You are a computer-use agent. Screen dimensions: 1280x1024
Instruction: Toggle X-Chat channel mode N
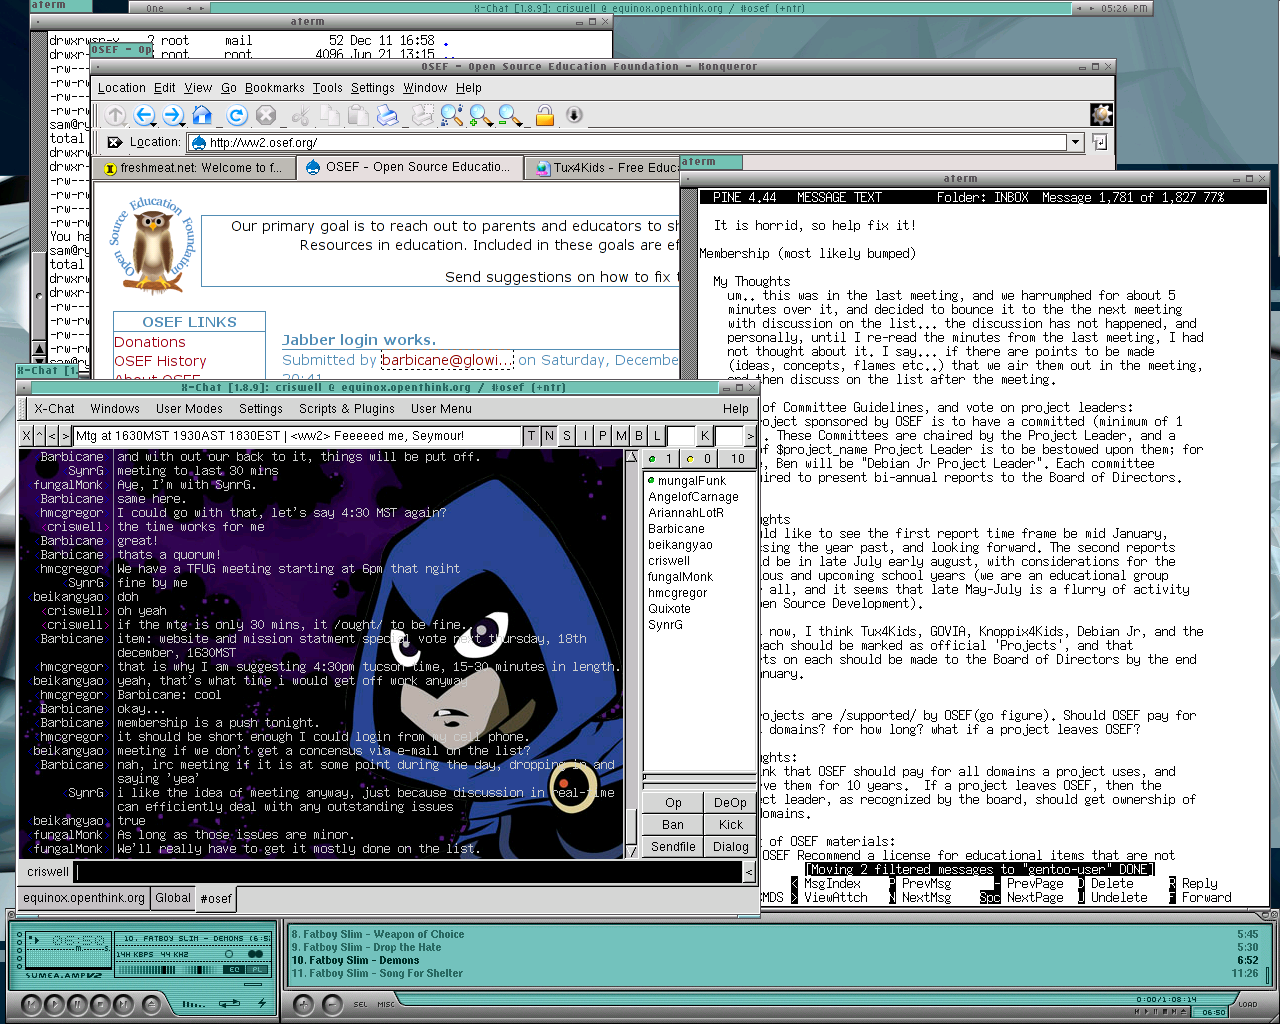(x=549, y=435)
